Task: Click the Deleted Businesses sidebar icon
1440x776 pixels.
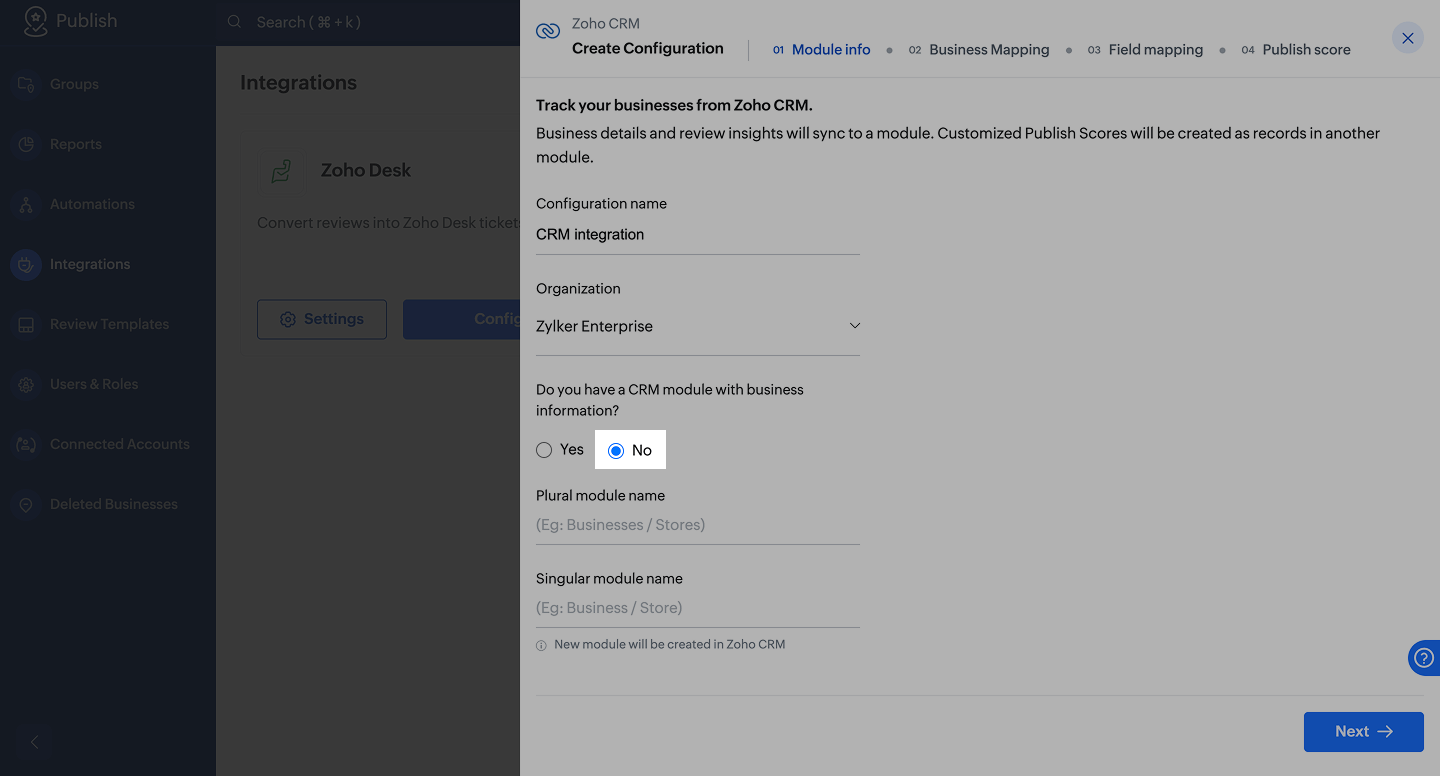Action: click(x=26, y=504)
